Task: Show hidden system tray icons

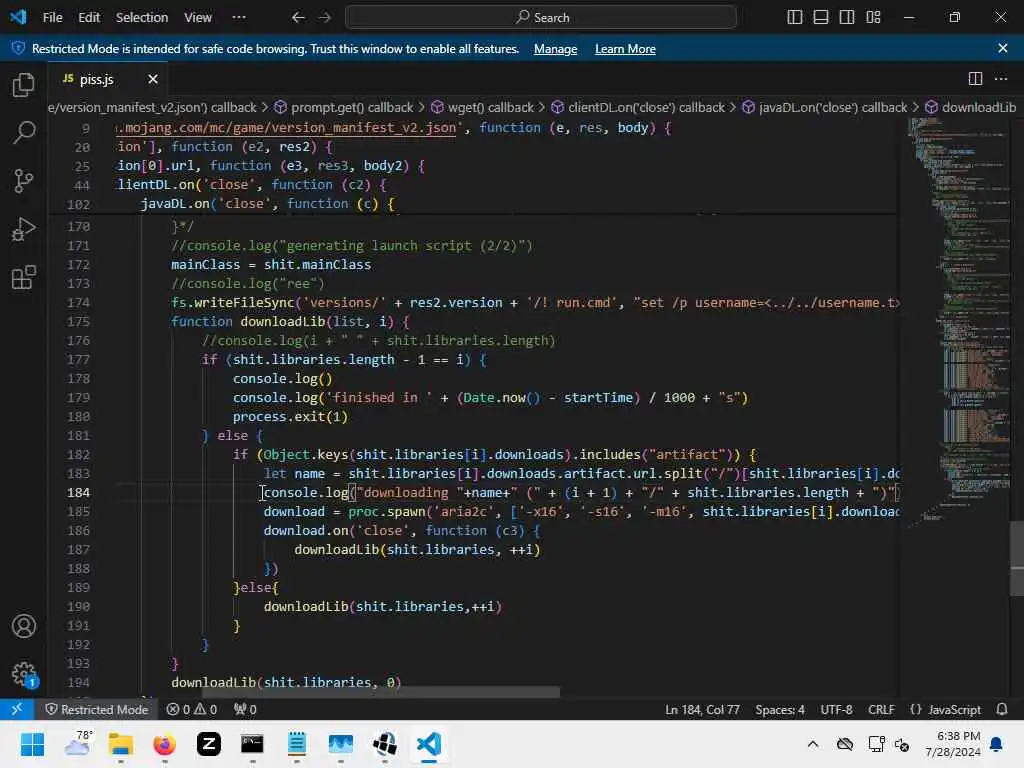Action: click(x=813, y=744)
